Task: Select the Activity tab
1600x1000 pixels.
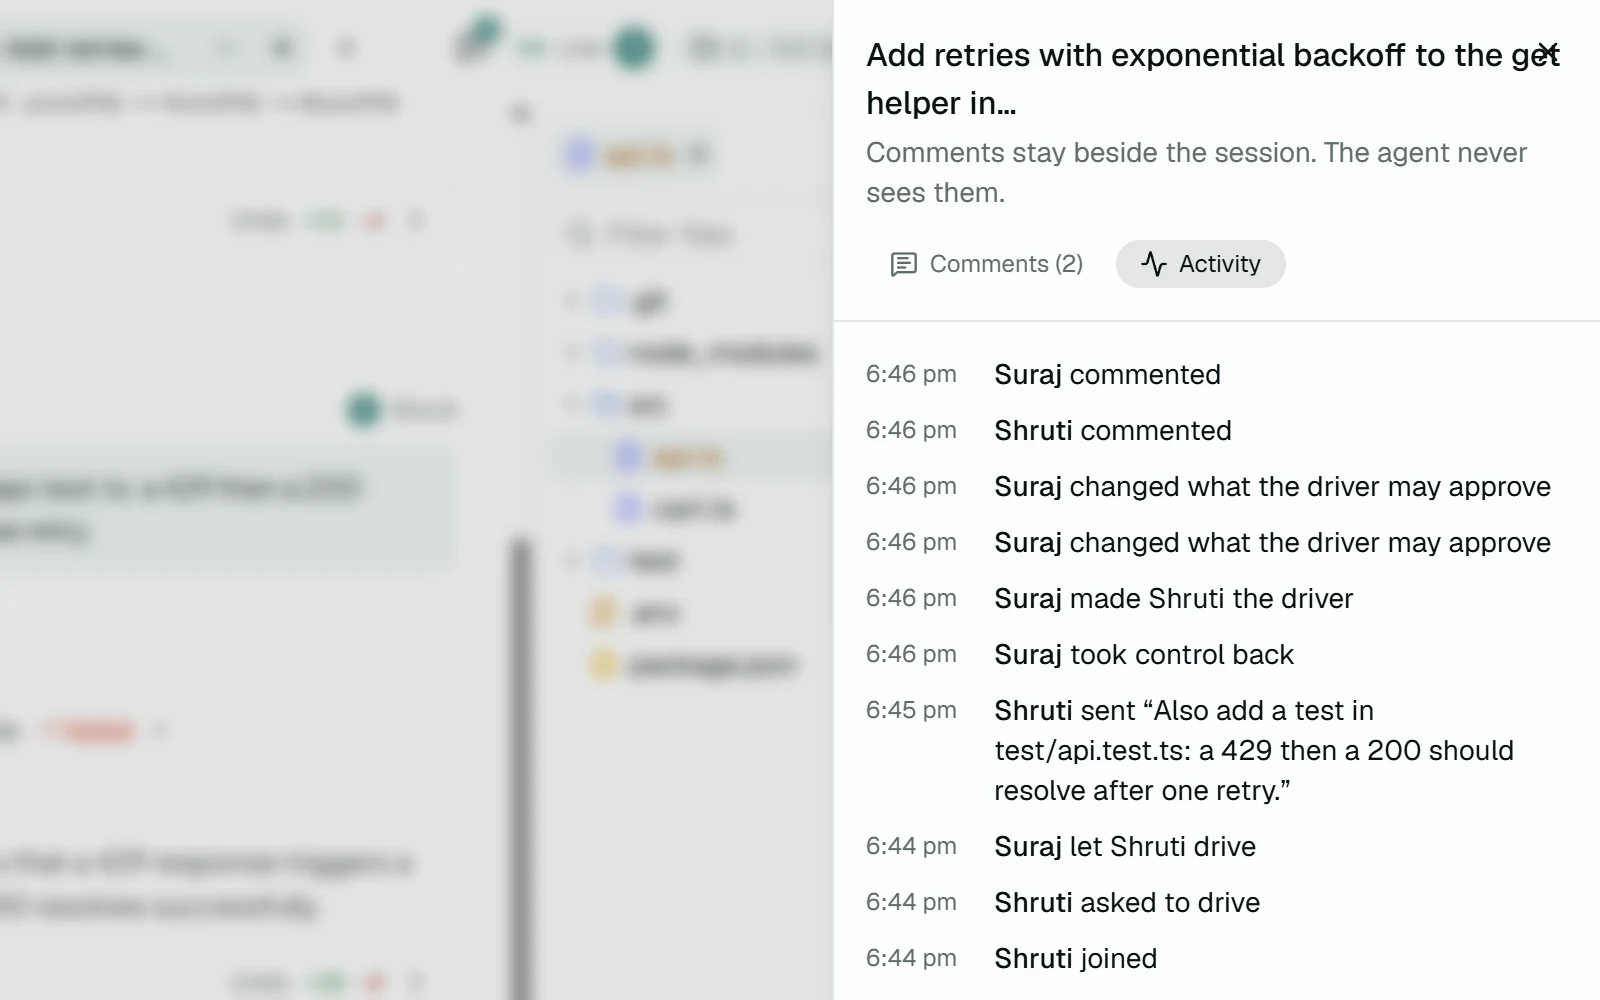Action: pyautogui.click(x=1200, y=264)
